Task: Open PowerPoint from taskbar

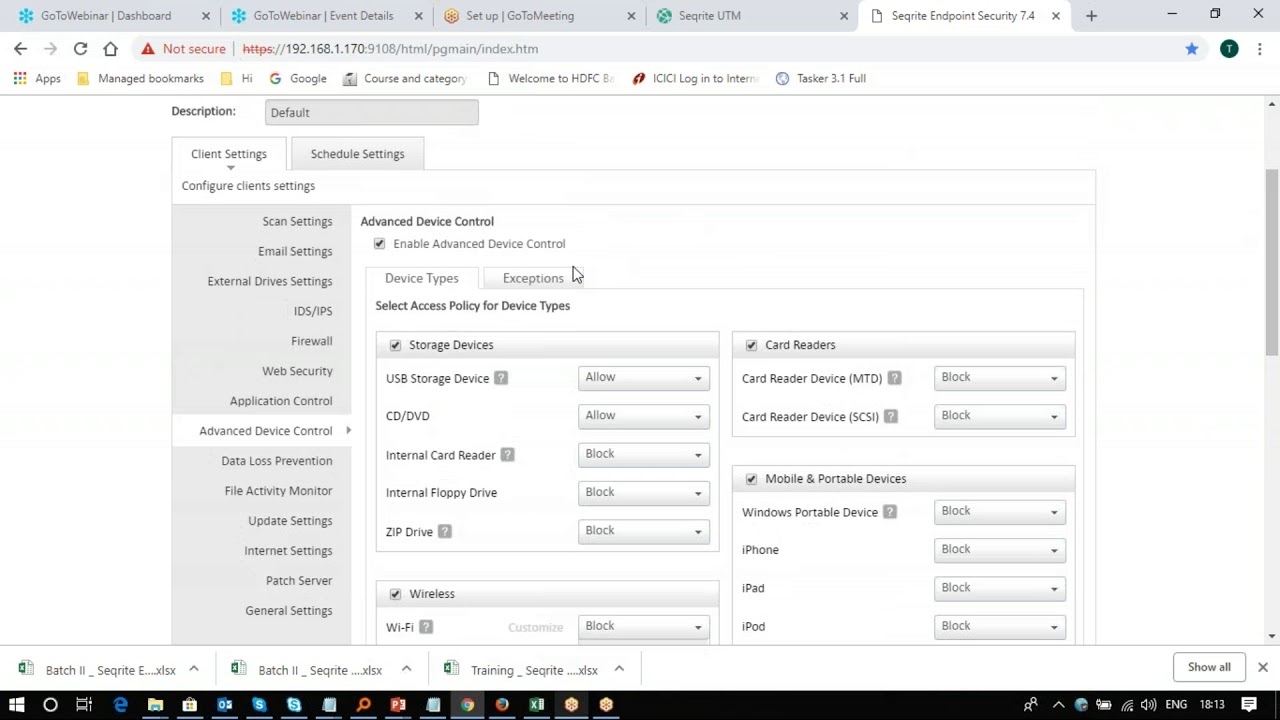Action: point(398,705)
